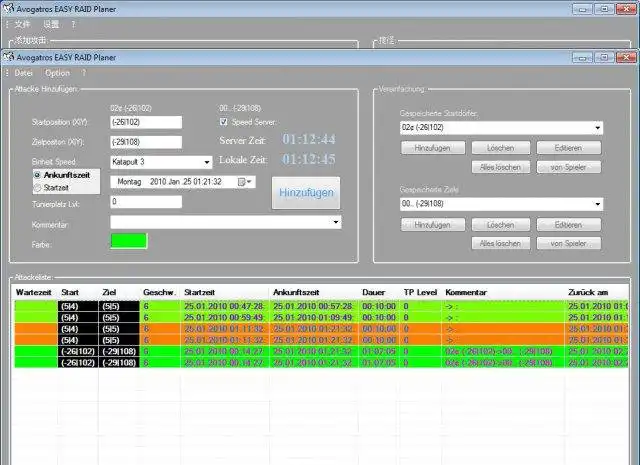Click Dauer cell 01:07:05 in last row

[379, 363]
